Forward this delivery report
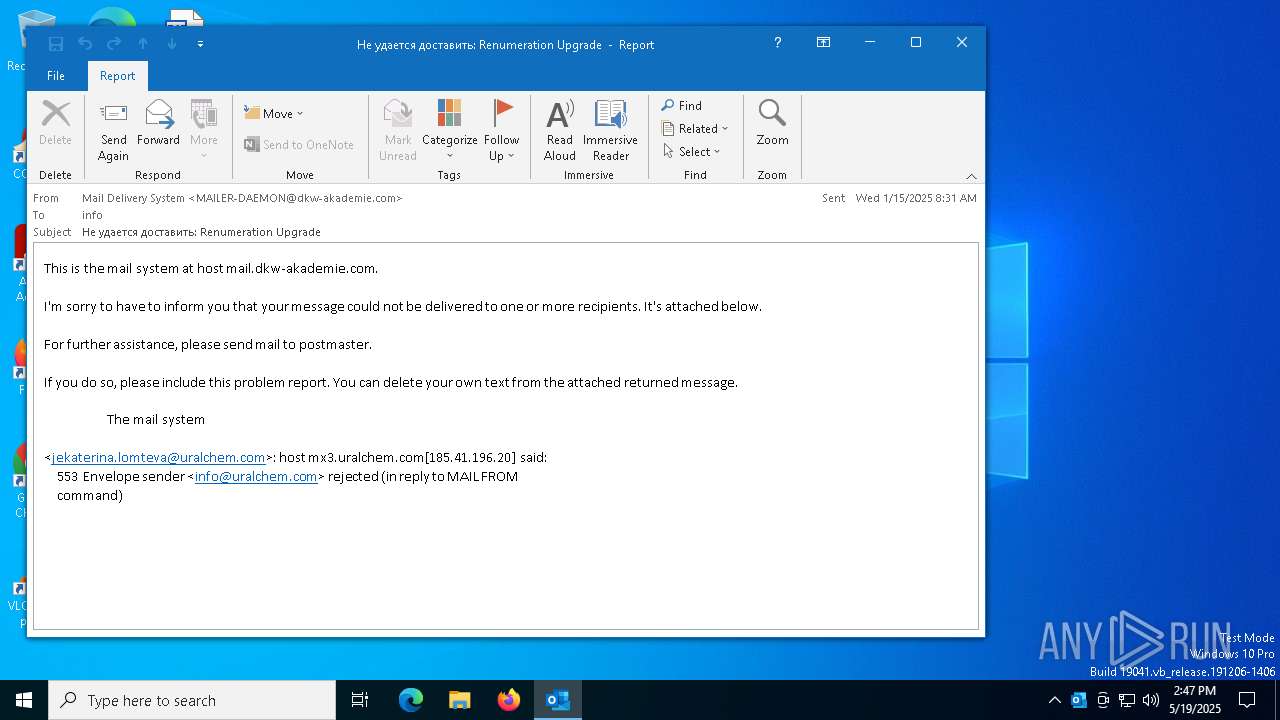The image size is (1280, 720). pos(158,124)
